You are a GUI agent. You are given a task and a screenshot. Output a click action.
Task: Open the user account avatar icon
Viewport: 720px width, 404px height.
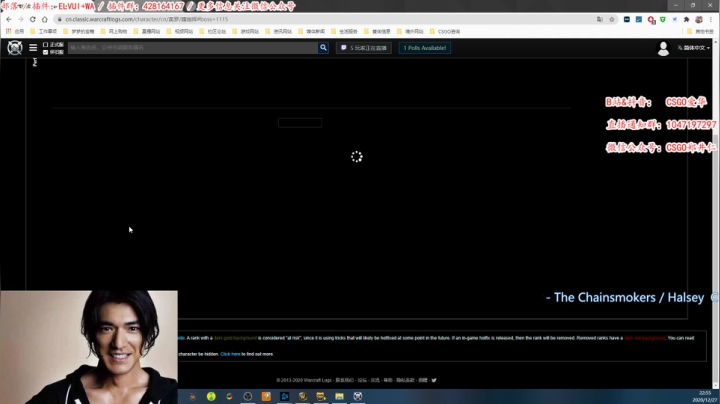point(663,48)
